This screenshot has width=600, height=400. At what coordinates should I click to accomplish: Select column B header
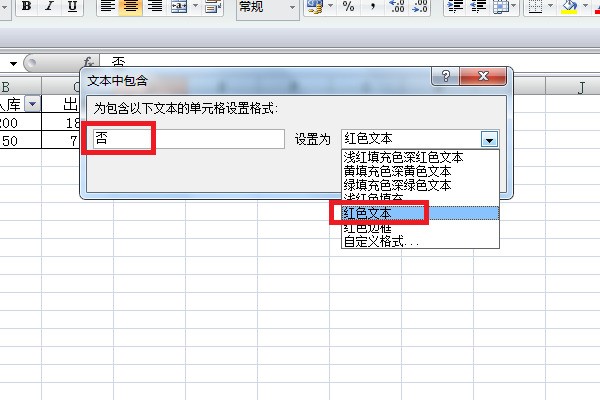(20, 87)
